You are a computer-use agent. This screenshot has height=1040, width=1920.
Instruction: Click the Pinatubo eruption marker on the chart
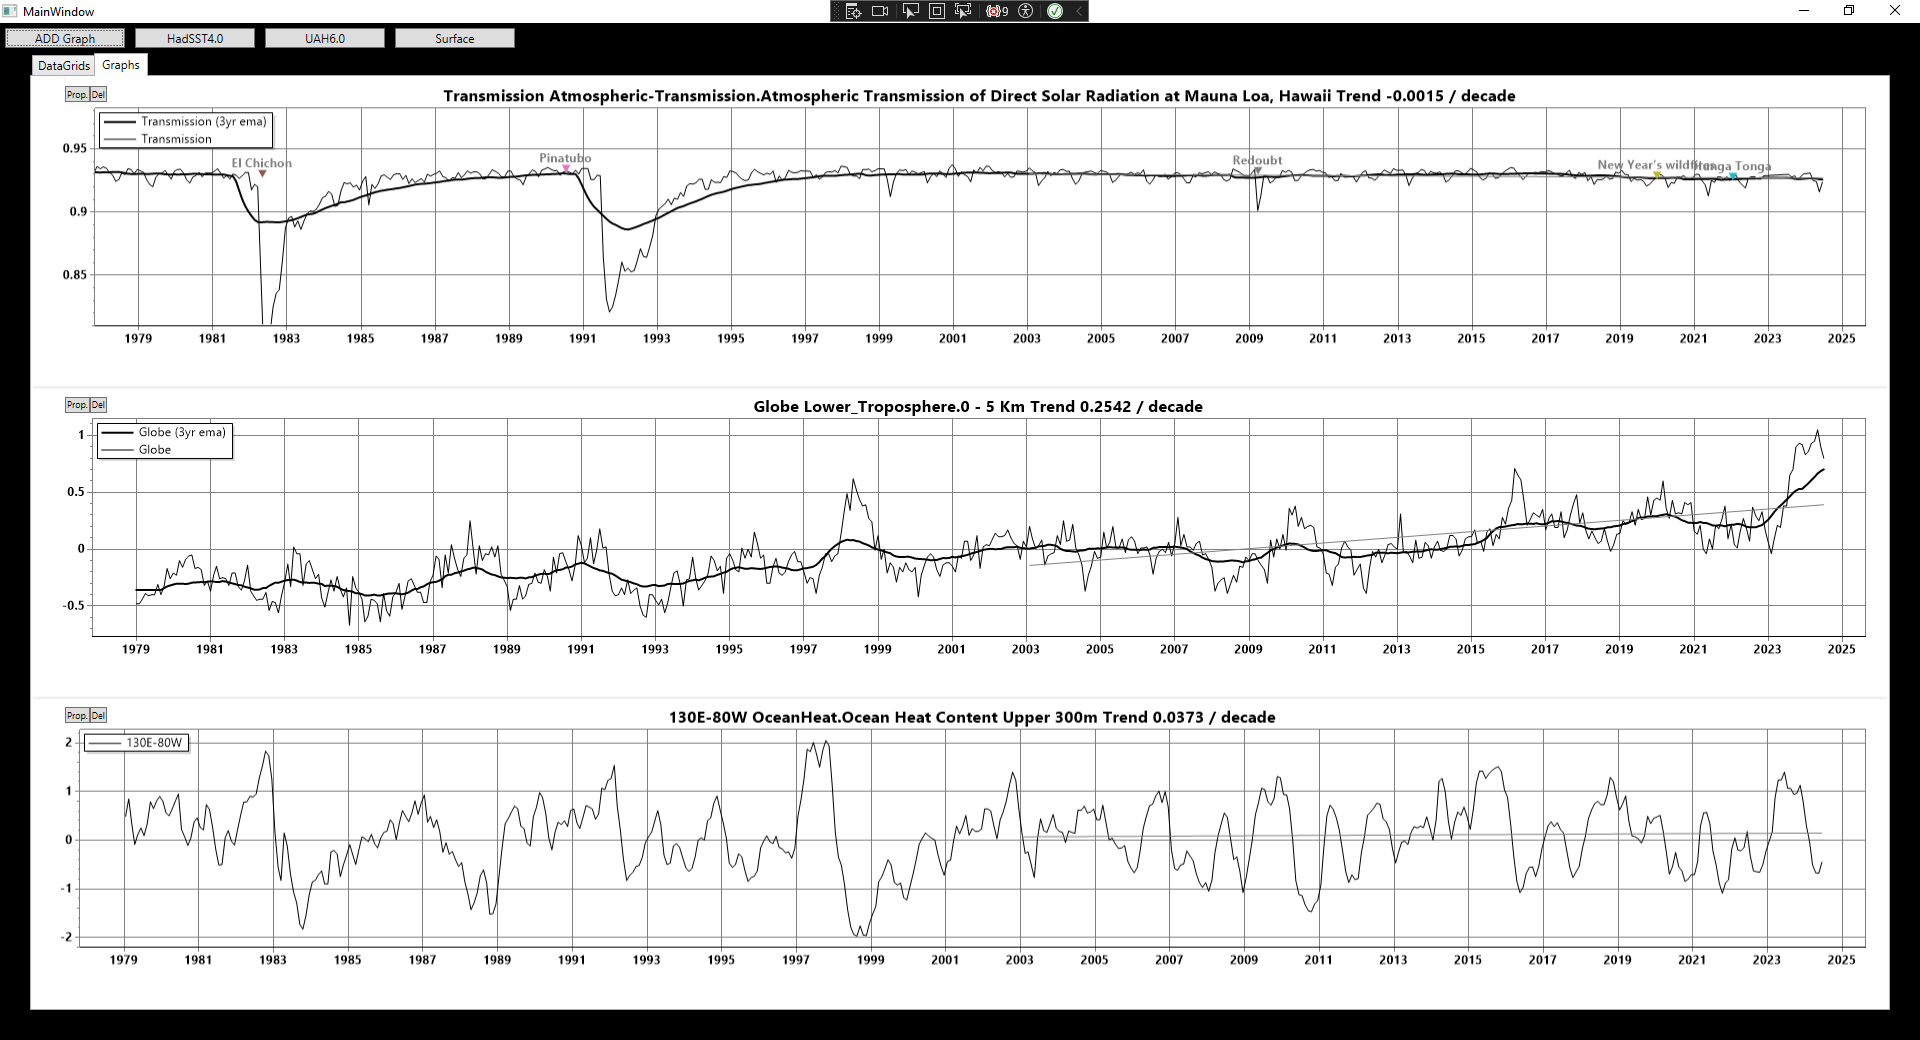[566, 169]
